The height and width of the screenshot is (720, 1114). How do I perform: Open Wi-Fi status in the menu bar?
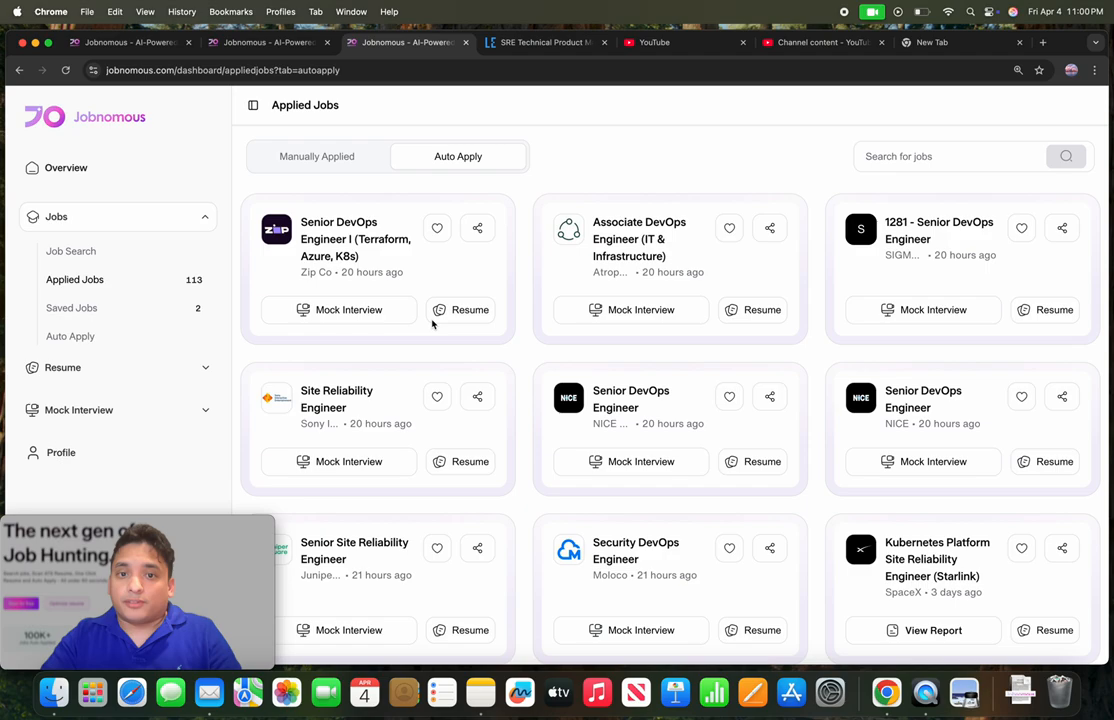(x=948, y=12)
